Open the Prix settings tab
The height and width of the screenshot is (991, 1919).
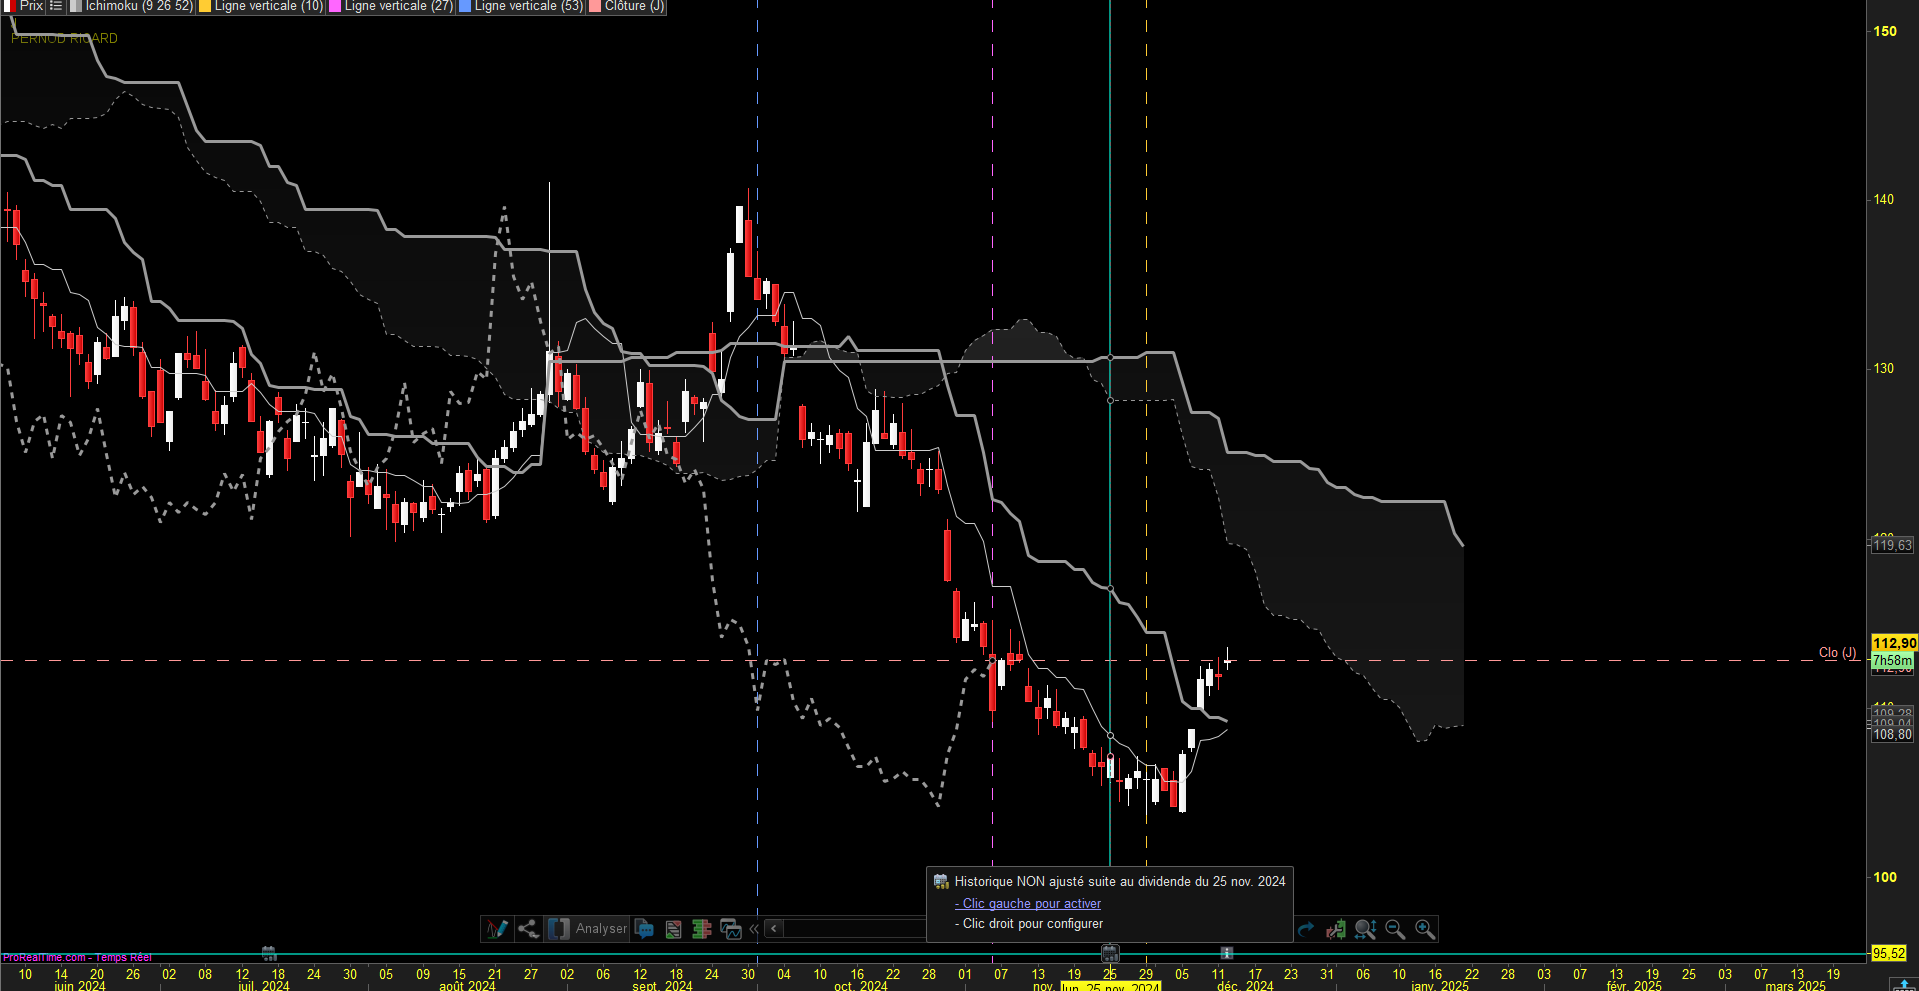coord(31,6)
